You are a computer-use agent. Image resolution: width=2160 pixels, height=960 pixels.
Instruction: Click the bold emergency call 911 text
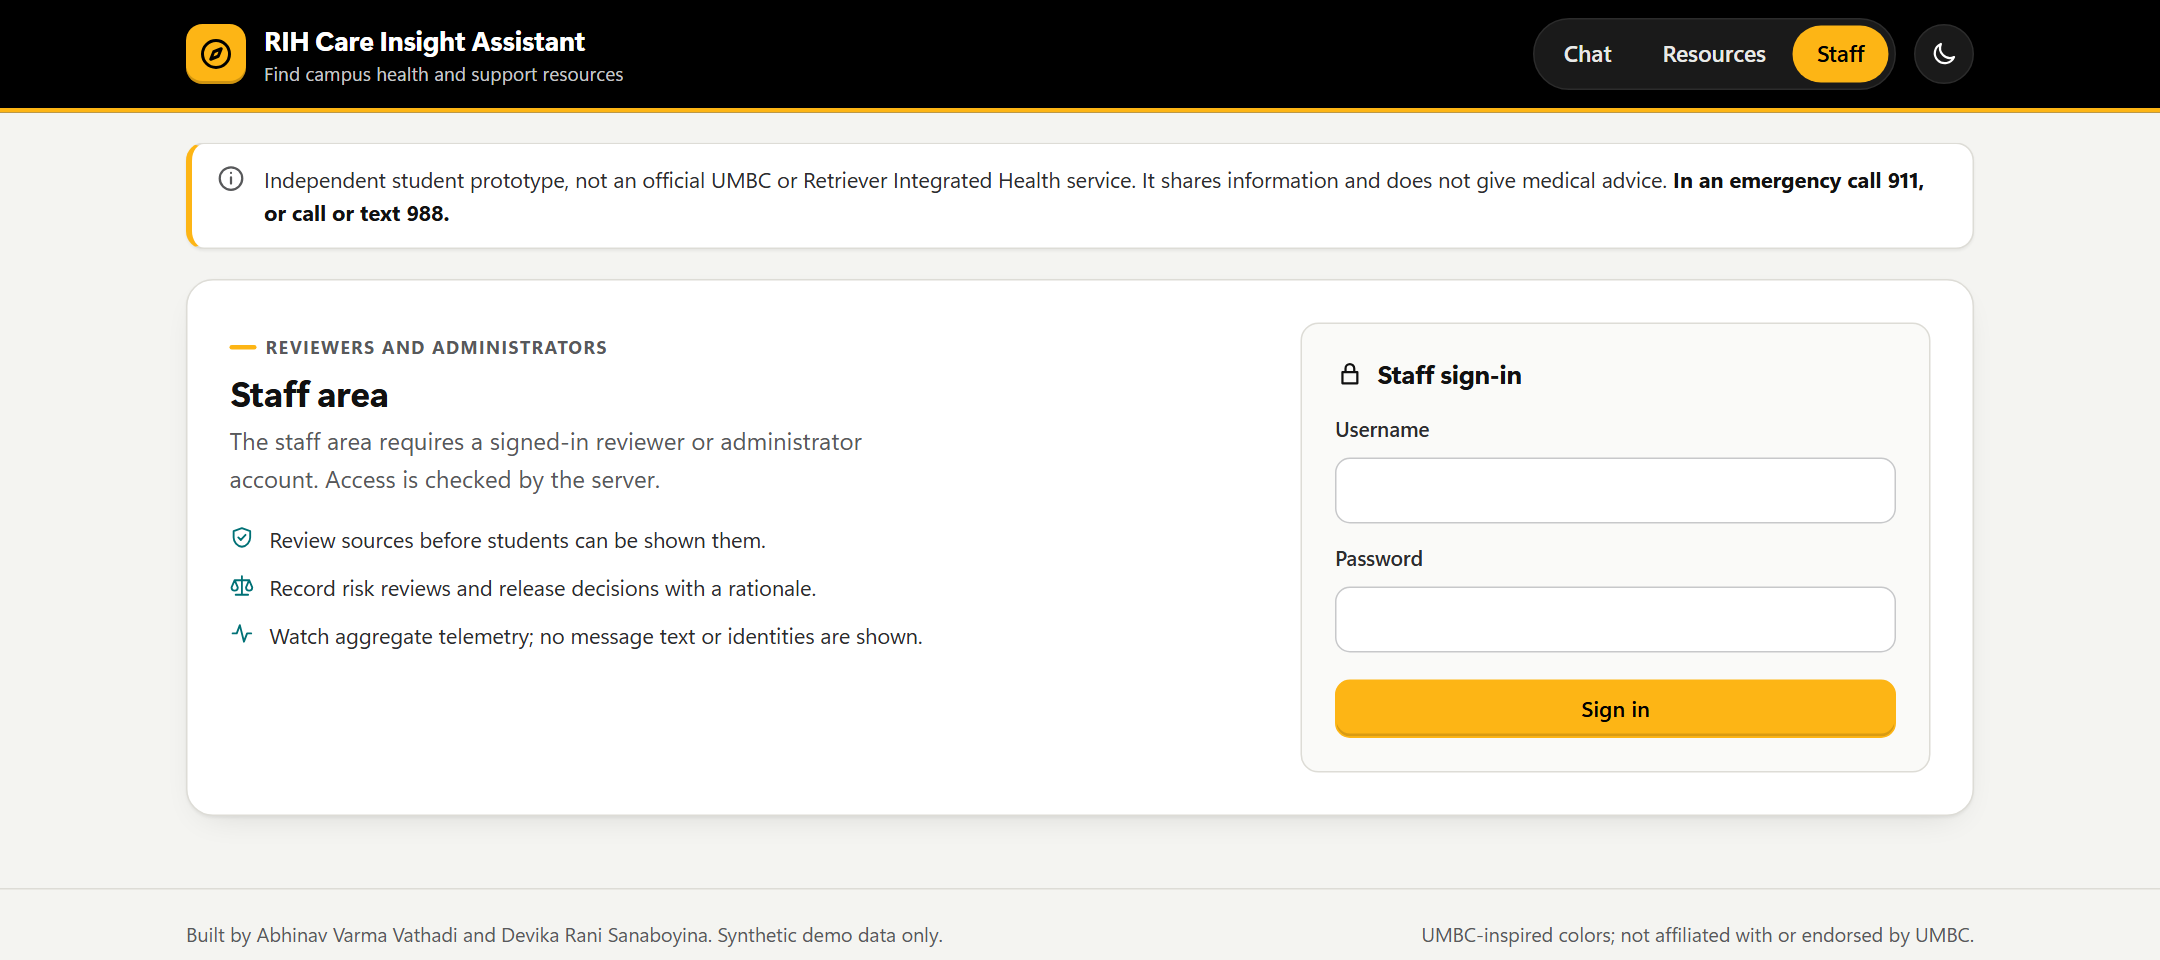click(1094, 197)
